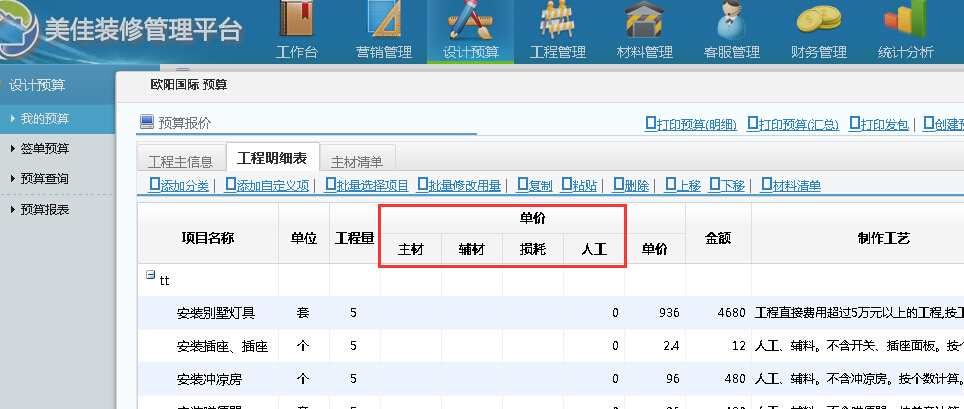Screen dimensions: 964x409
Task: Expand 预算查询 in the sidebar
Action: 45,179
